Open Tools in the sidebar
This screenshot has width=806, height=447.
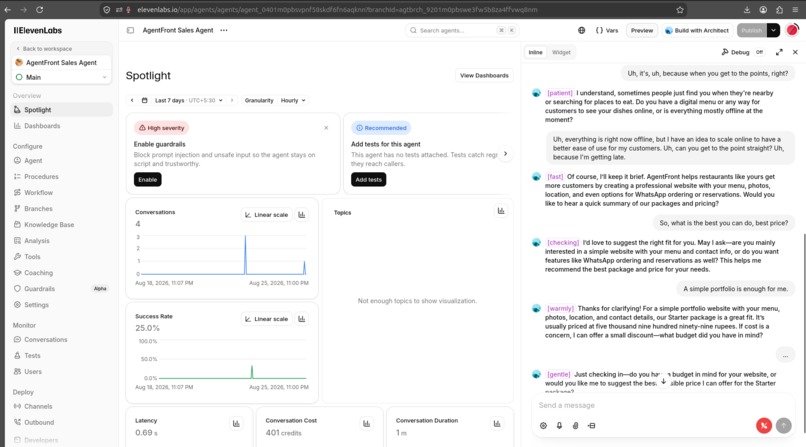(62, 256)
